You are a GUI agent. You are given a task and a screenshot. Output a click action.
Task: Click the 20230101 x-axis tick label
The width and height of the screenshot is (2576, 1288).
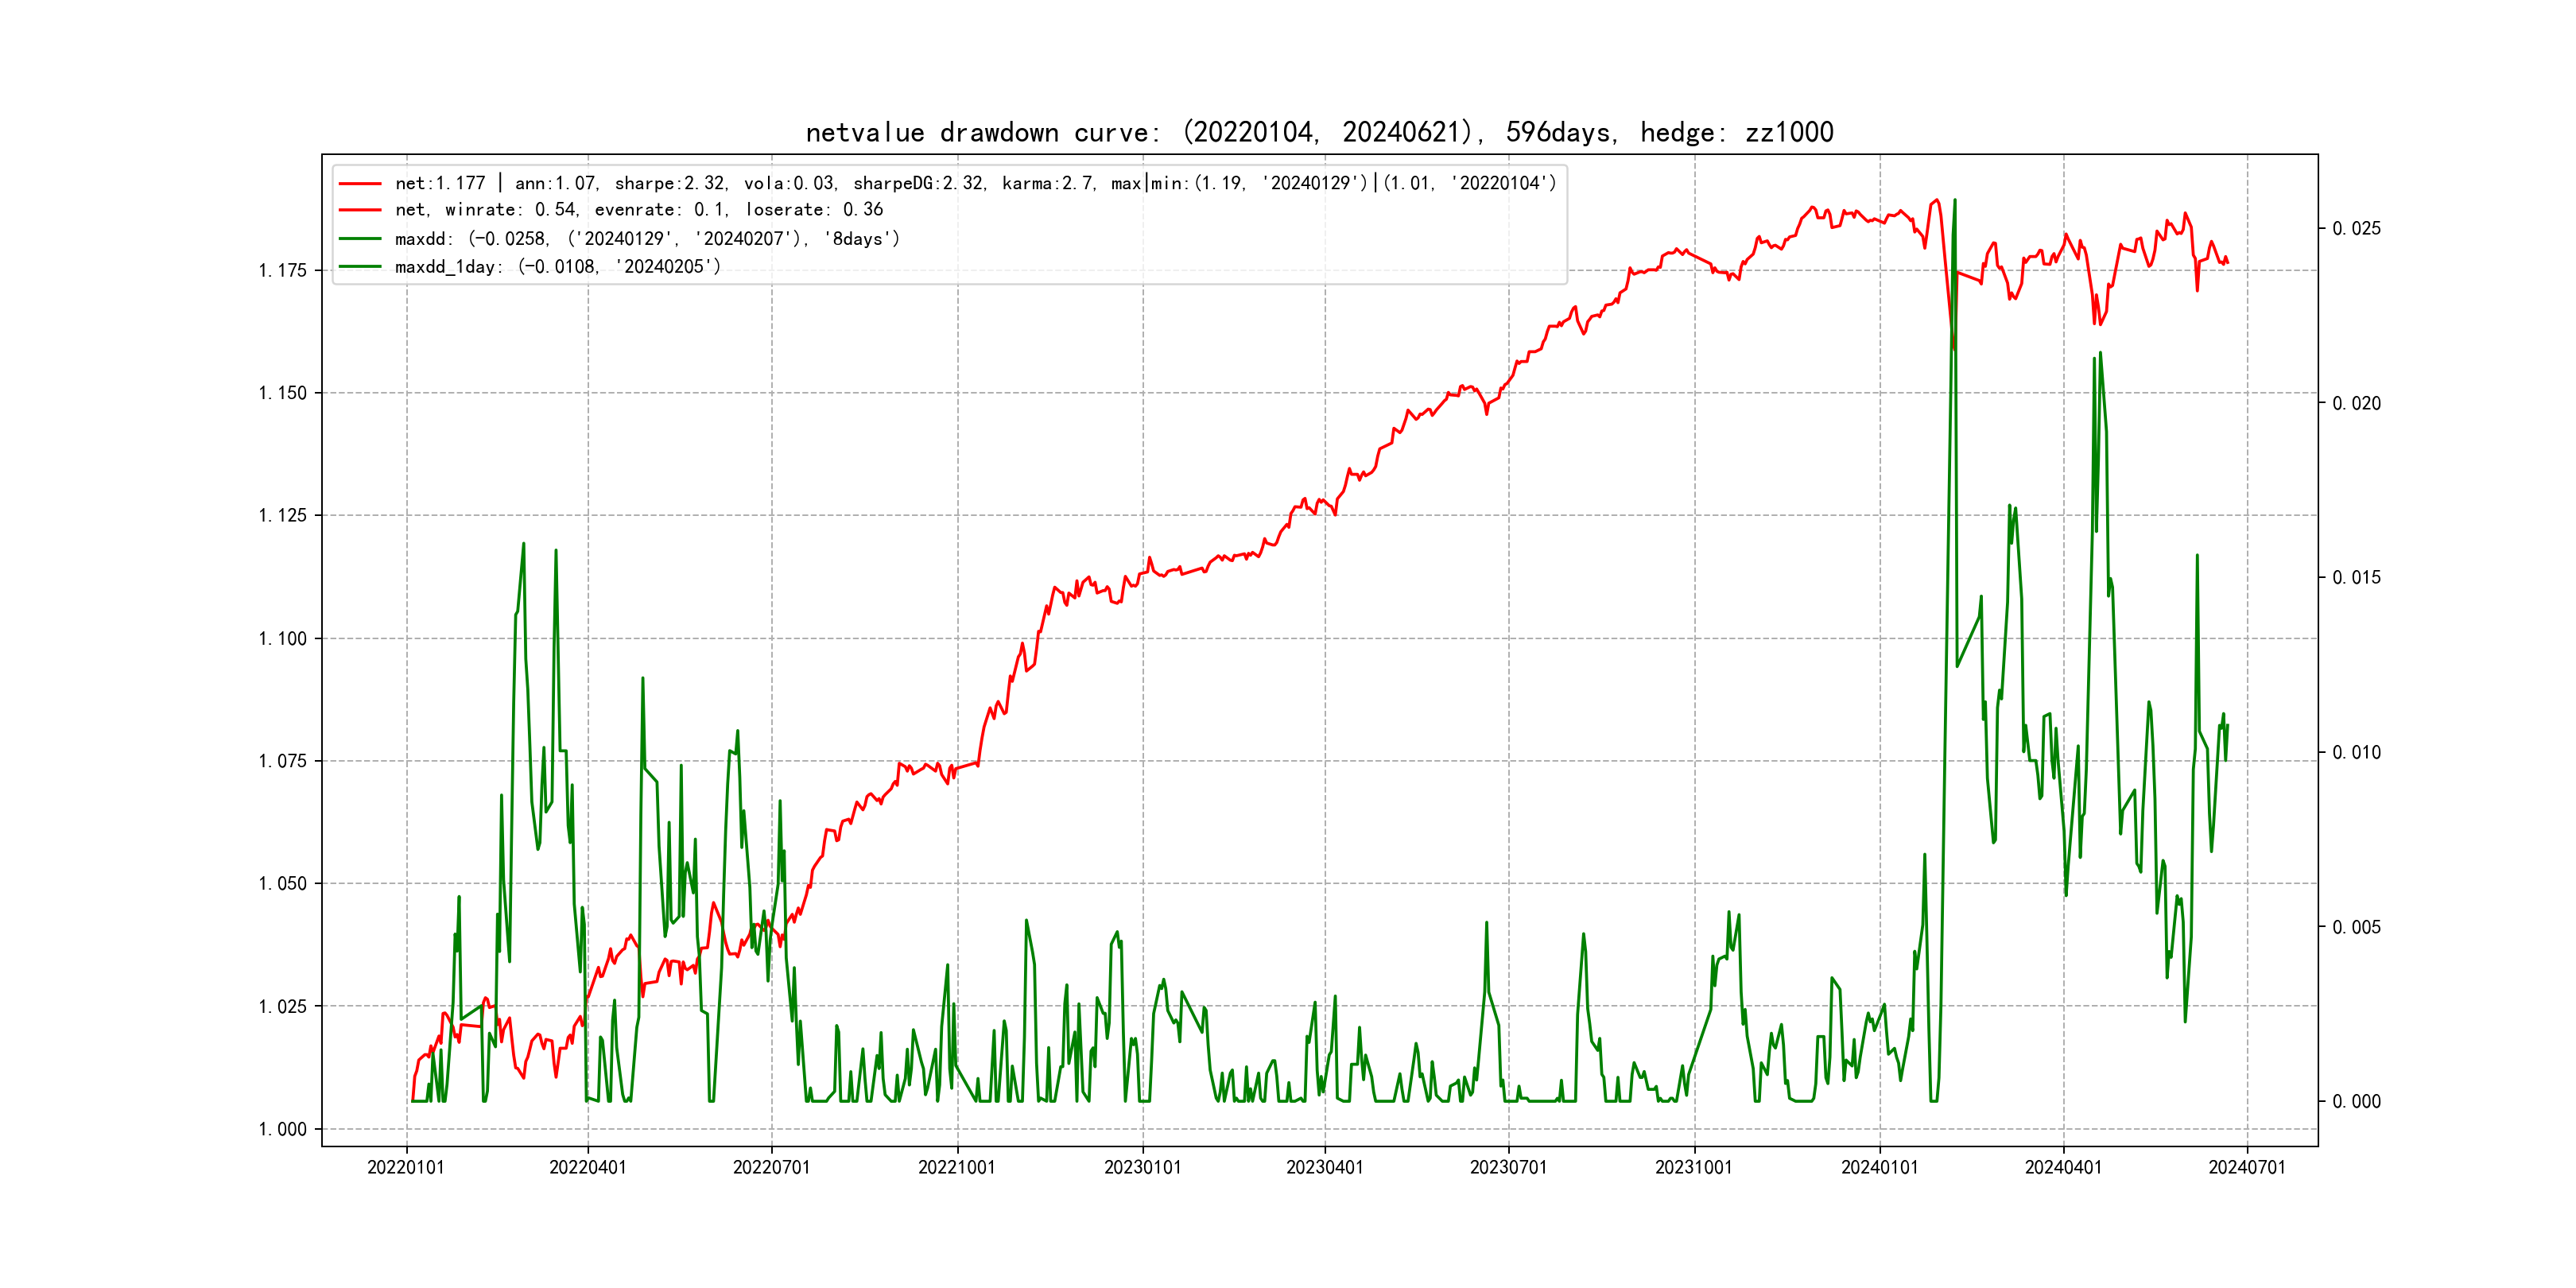pyautogui.click(x=1142, y=1167)
